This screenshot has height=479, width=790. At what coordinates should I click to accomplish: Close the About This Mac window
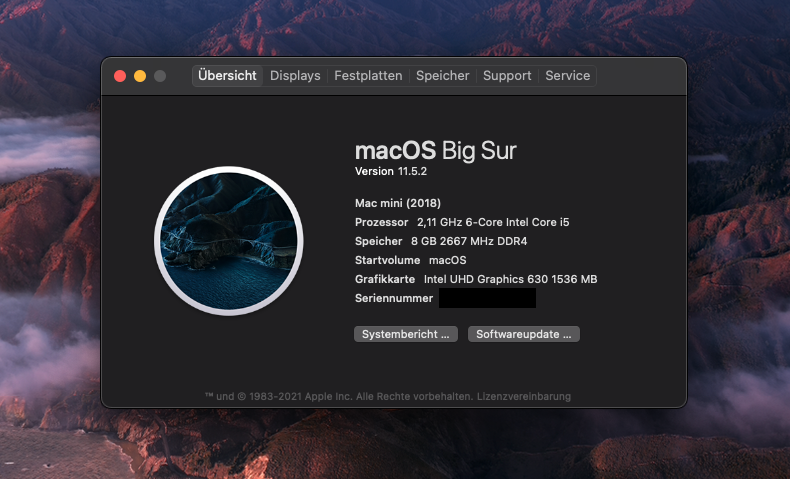[120, 76]
